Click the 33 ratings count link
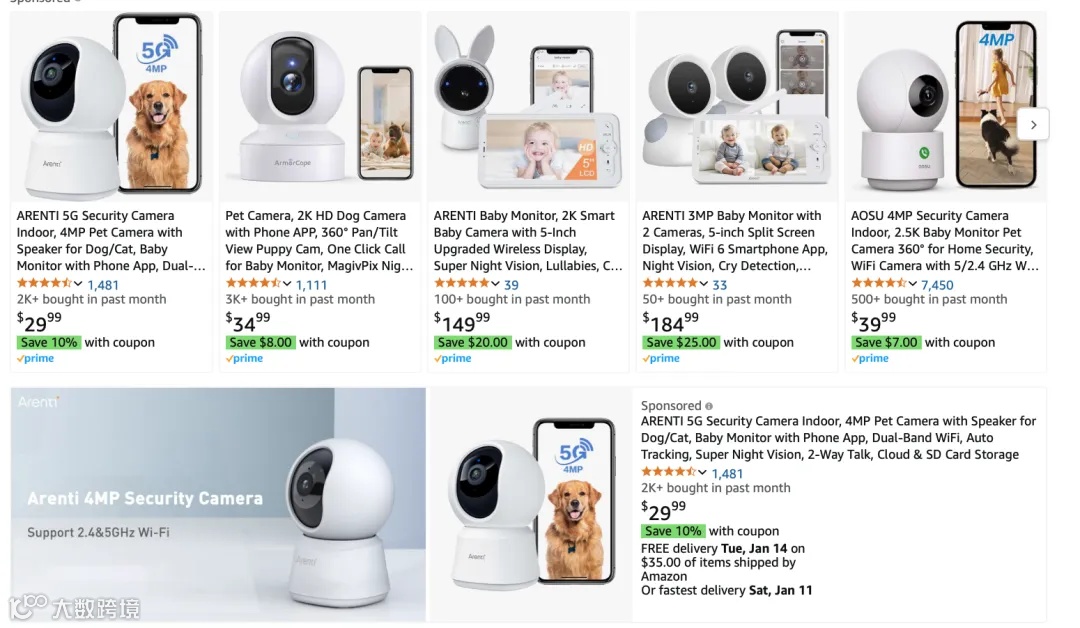1080x628 pixels. [x=720, y=285]
